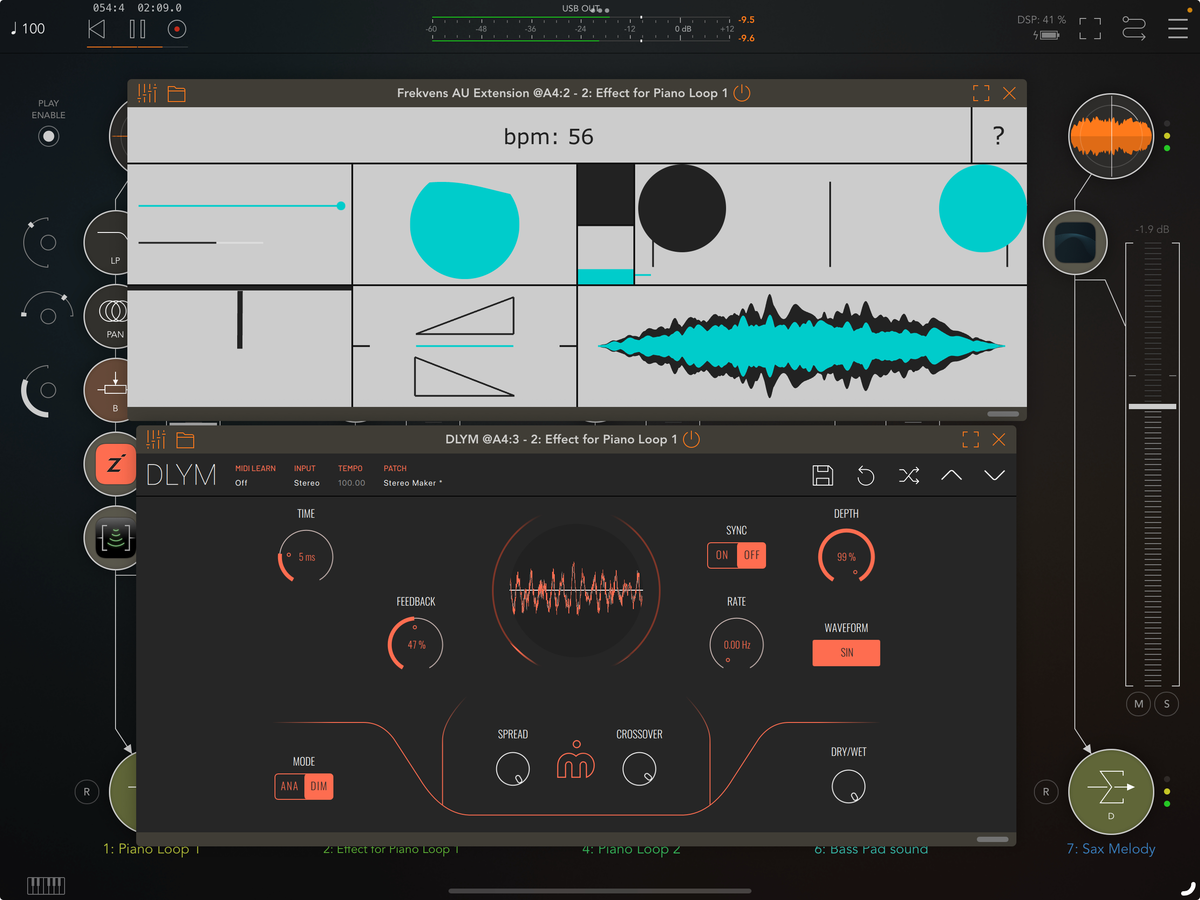
Task: Click the DLYM center logo icon
Action: point(576,759)
